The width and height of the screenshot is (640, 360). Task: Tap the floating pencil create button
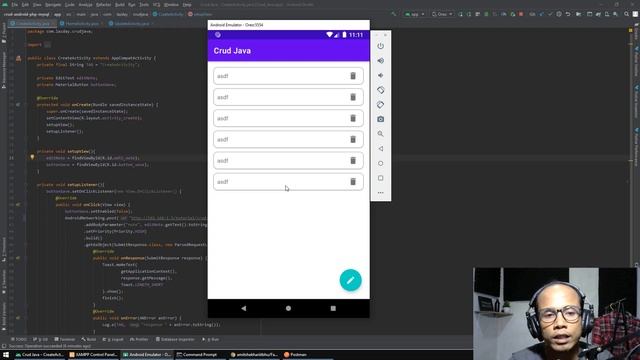[x=351, y=280]
